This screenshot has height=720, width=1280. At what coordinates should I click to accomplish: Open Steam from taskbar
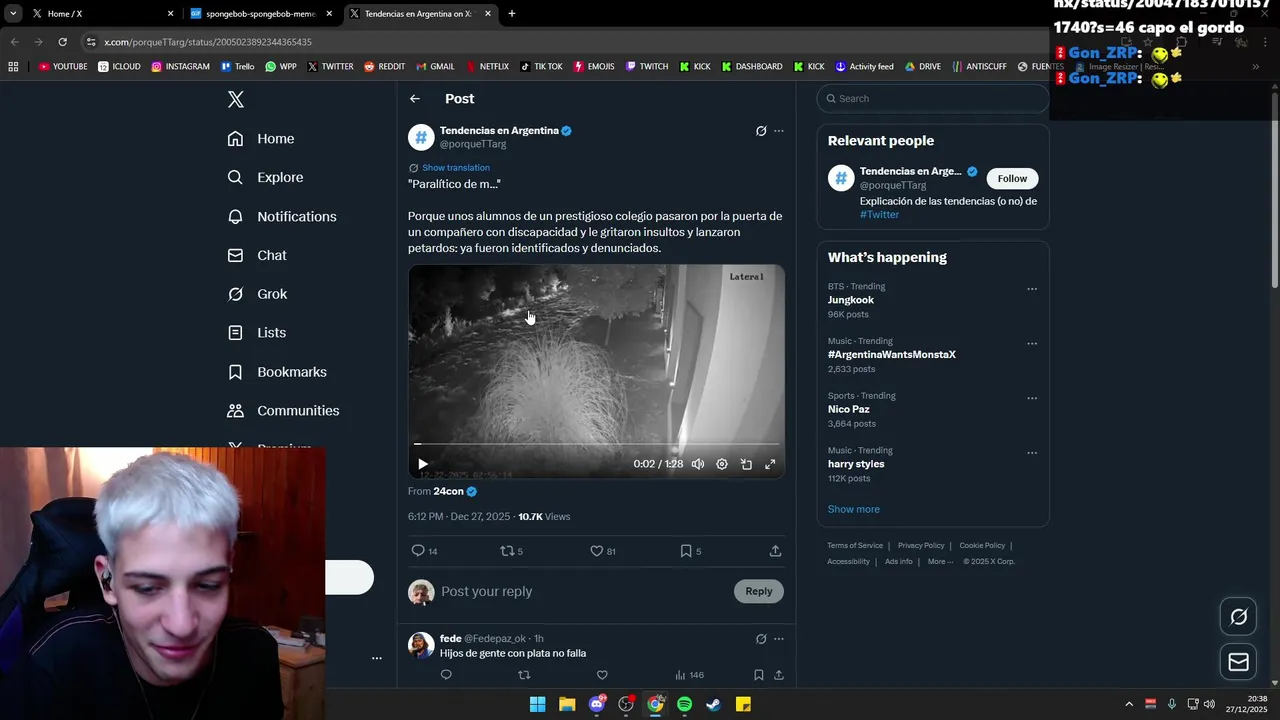coord(713,704)
